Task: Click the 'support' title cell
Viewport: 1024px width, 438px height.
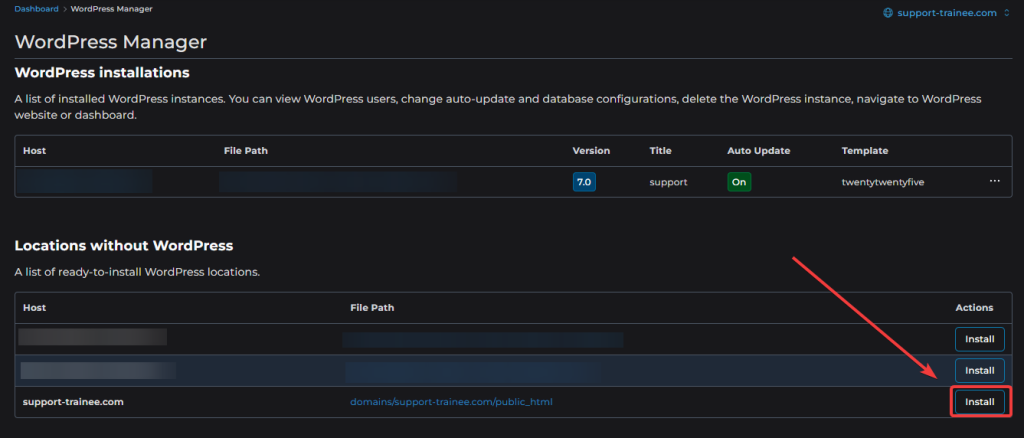Action: pyautogui.click(x=668, y=182)
